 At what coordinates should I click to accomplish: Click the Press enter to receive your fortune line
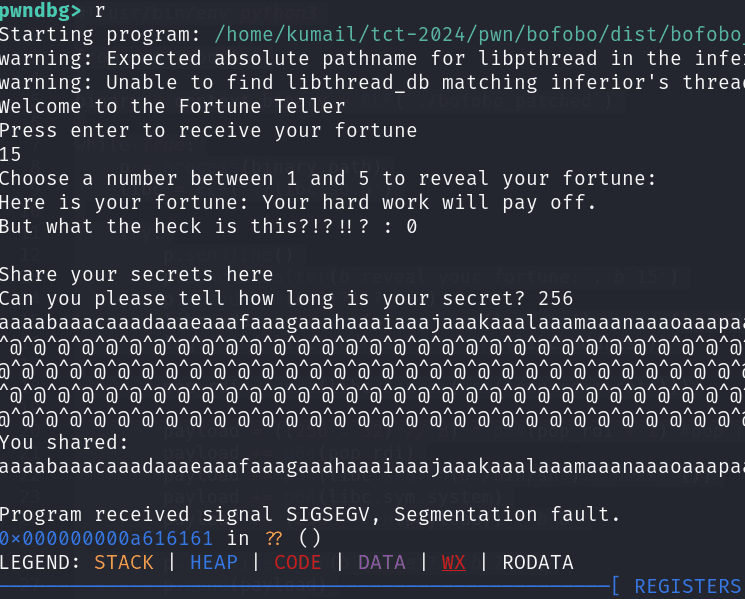pos(208,131)
